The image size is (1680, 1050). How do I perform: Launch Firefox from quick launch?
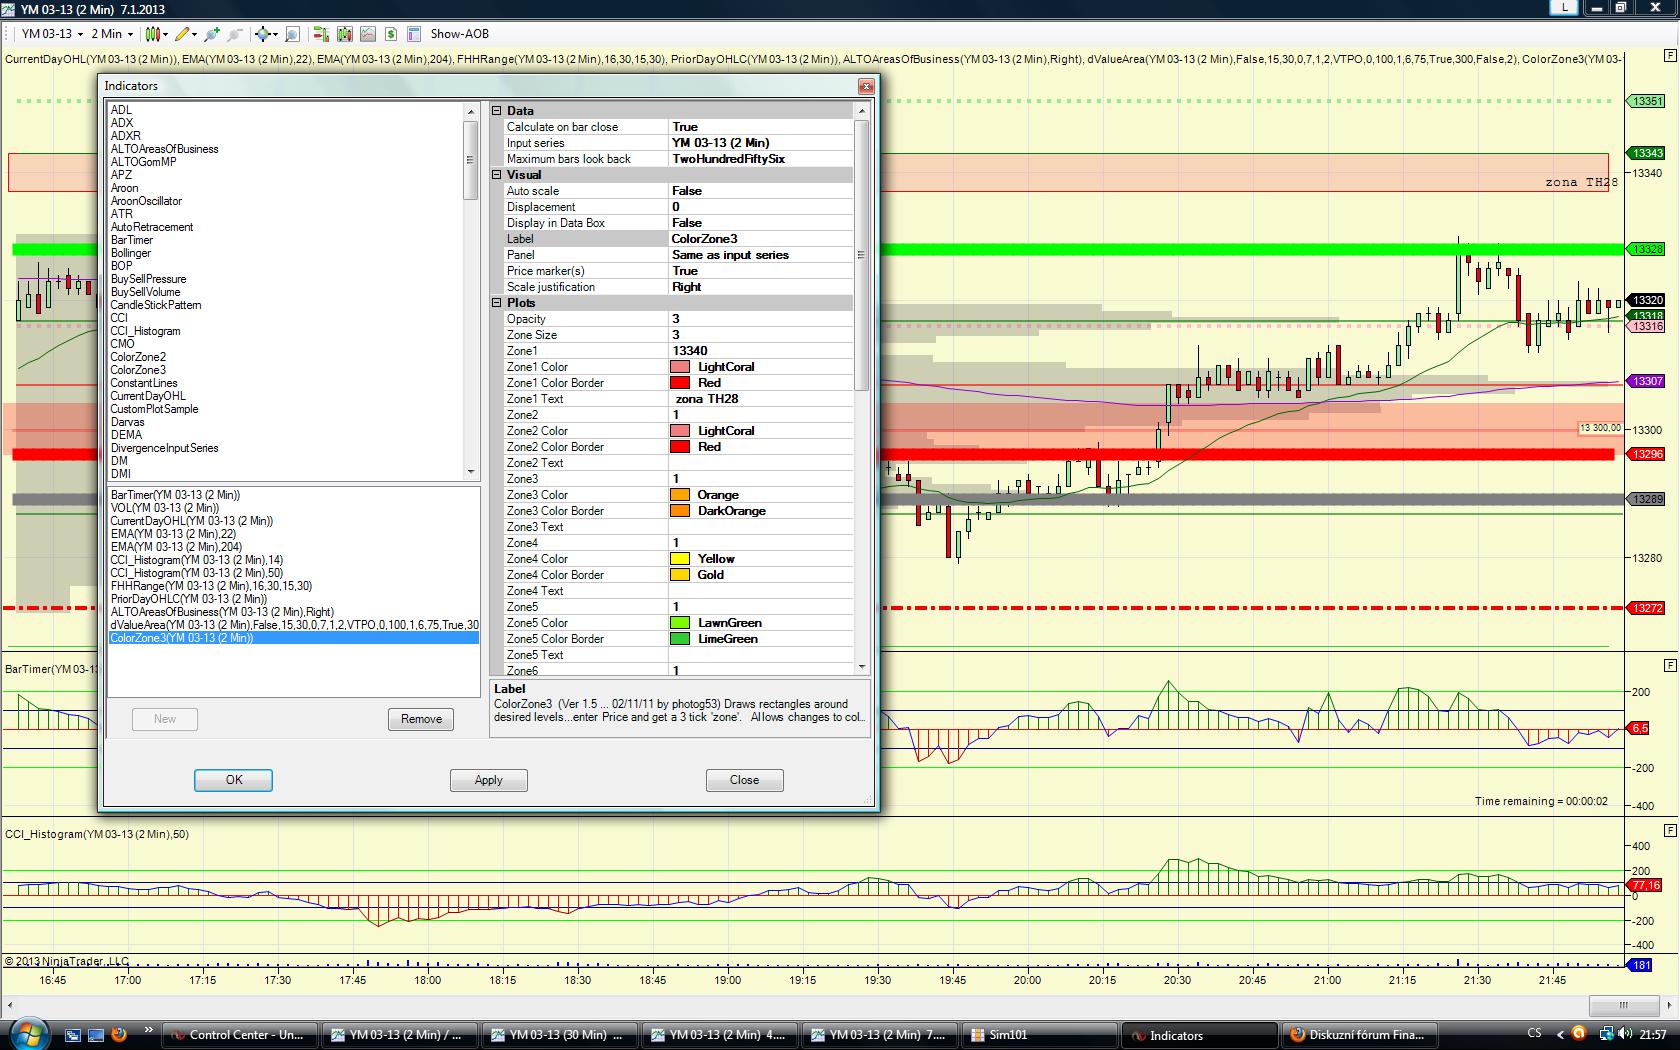click(x=119, y=1034)
